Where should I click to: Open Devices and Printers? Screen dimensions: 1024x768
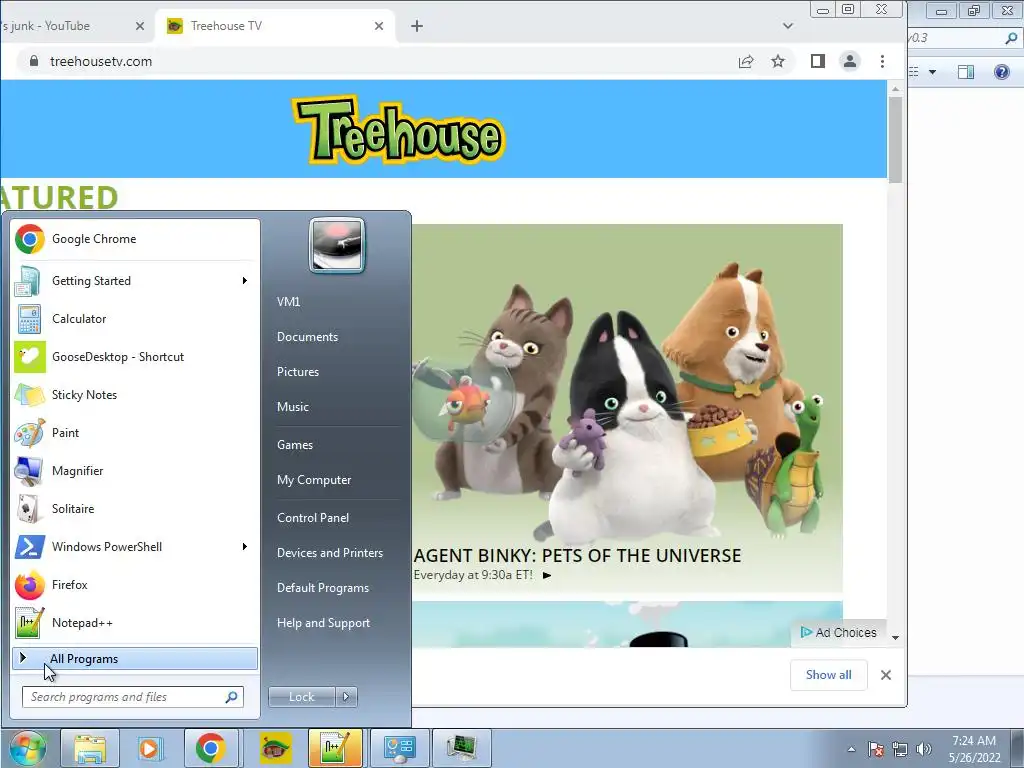330,552
